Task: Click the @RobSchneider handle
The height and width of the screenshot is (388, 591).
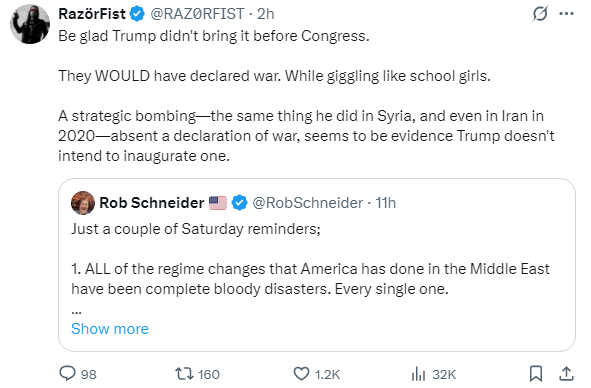Action: click(307, 203)
